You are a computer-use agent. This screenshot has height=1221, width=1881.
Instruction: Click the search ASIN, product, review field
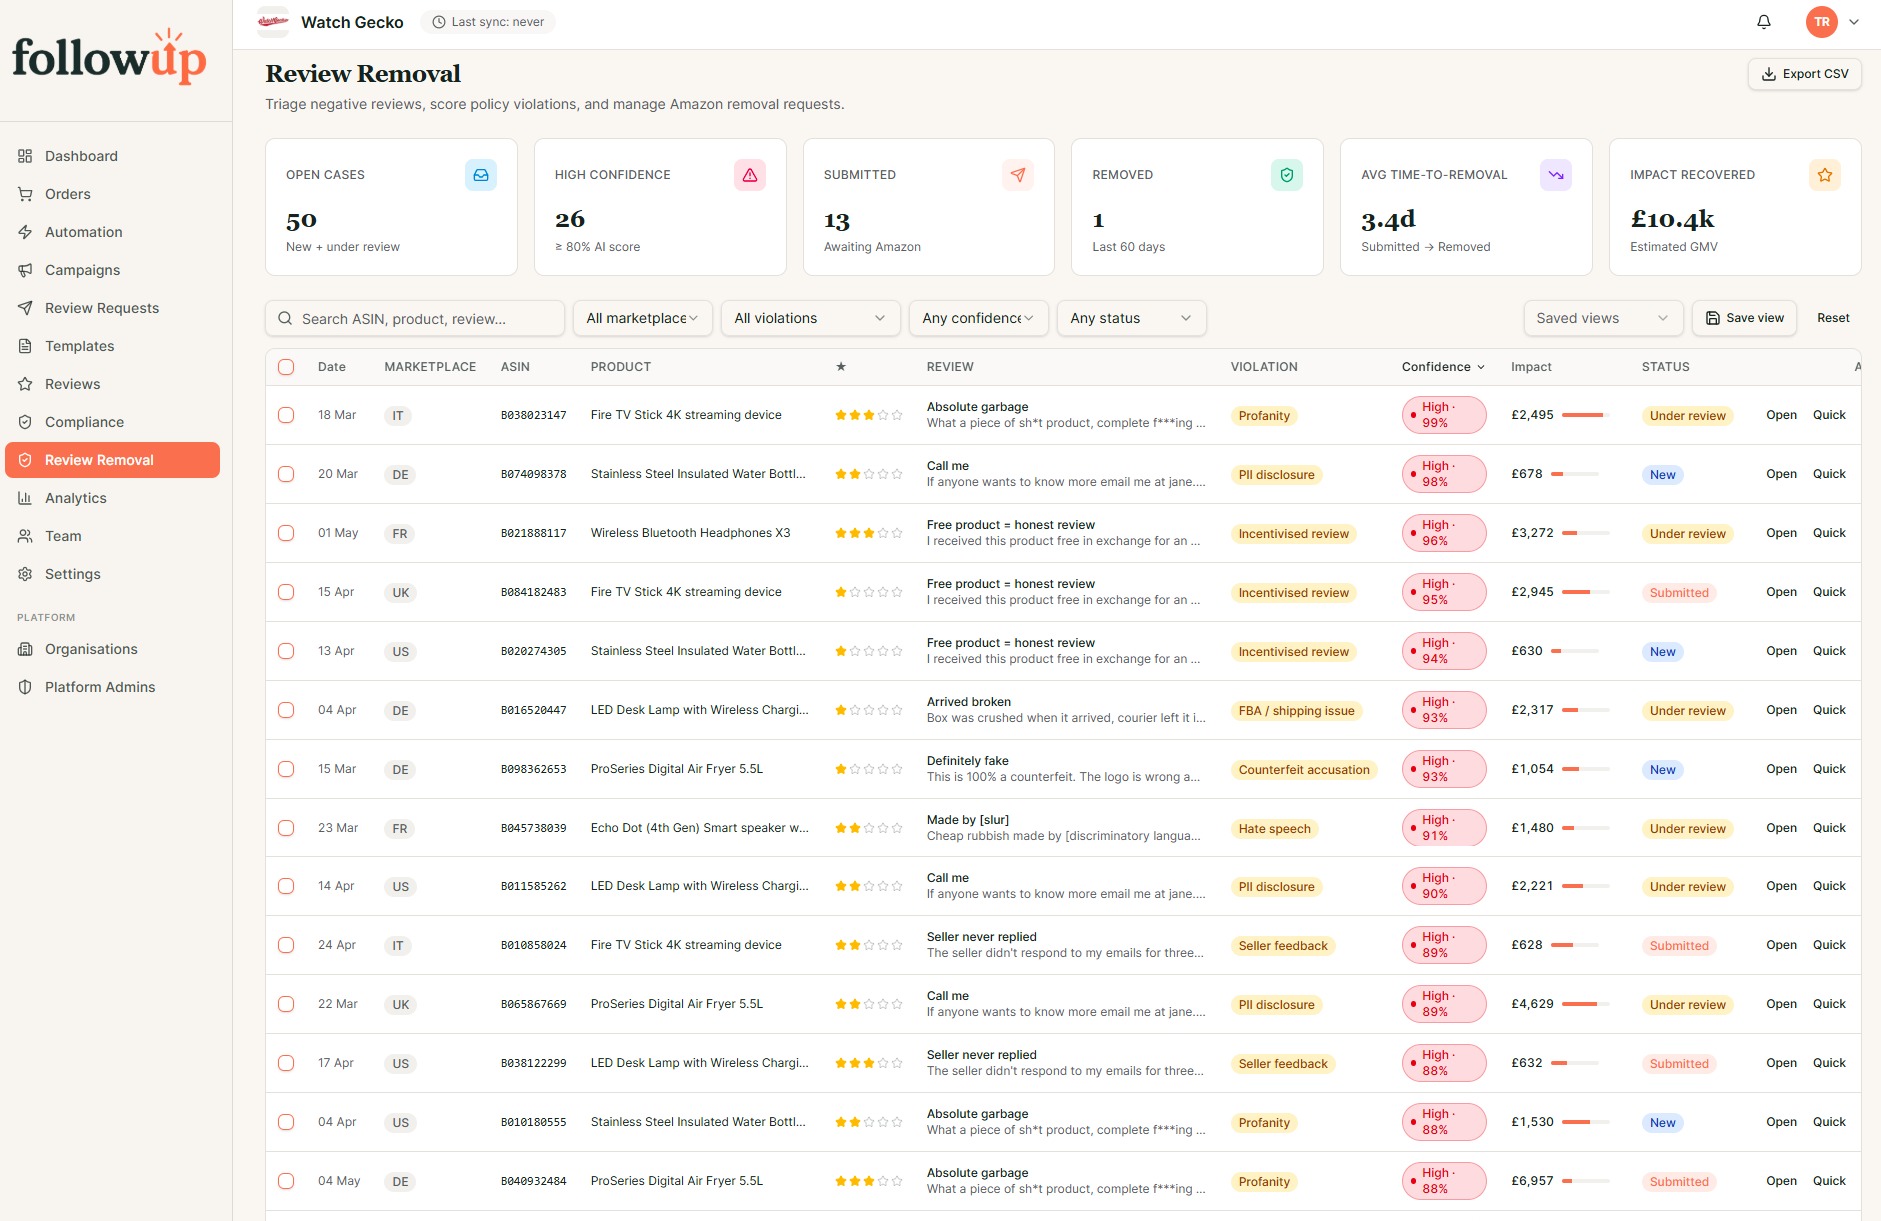tap(415, 318)
